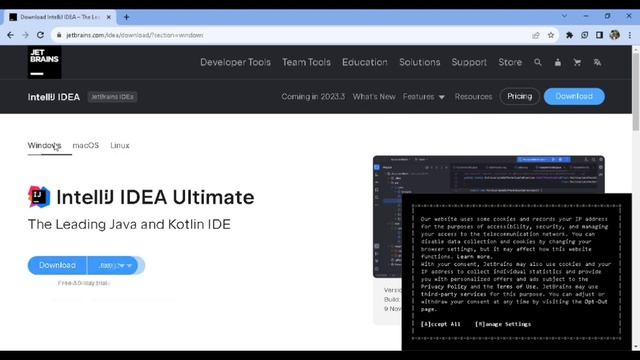This screenshot has width=640, height=360.
Task: Select the Download IntelliJ IDEA browser tab
Action: (60, 17)
